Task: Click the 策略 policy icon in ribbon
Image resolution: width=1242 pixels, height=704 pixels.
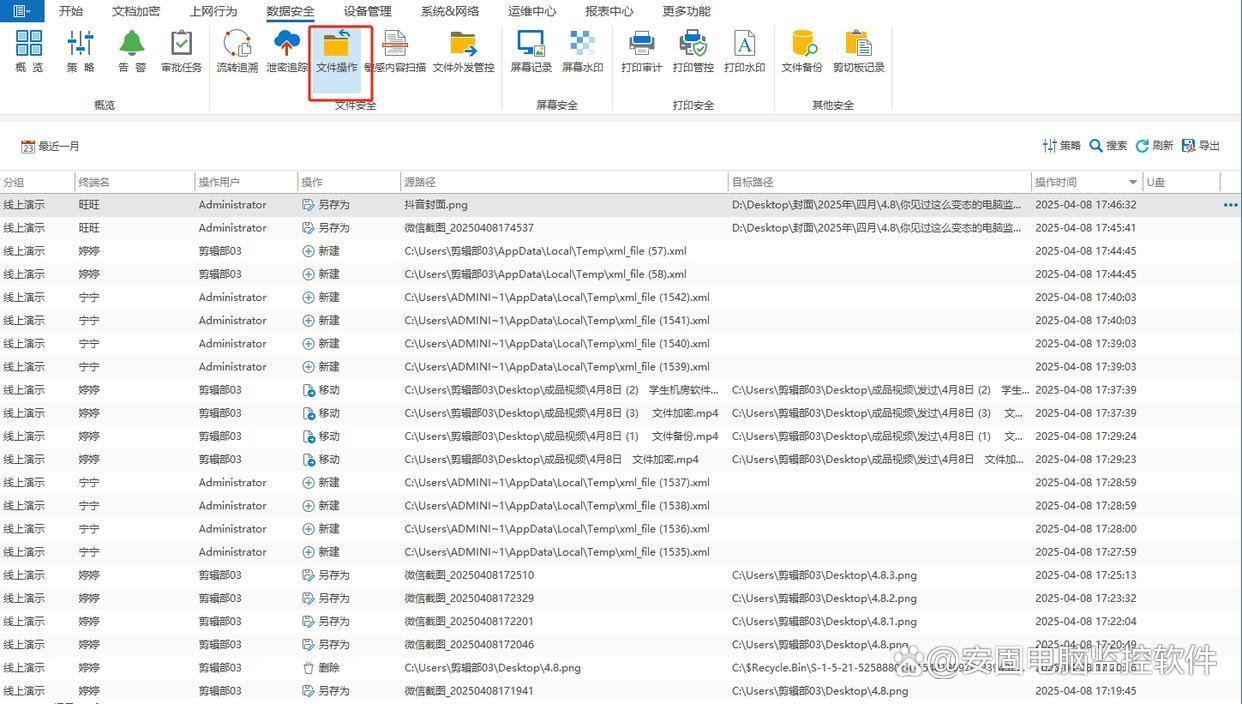Action: coord(81,50)
